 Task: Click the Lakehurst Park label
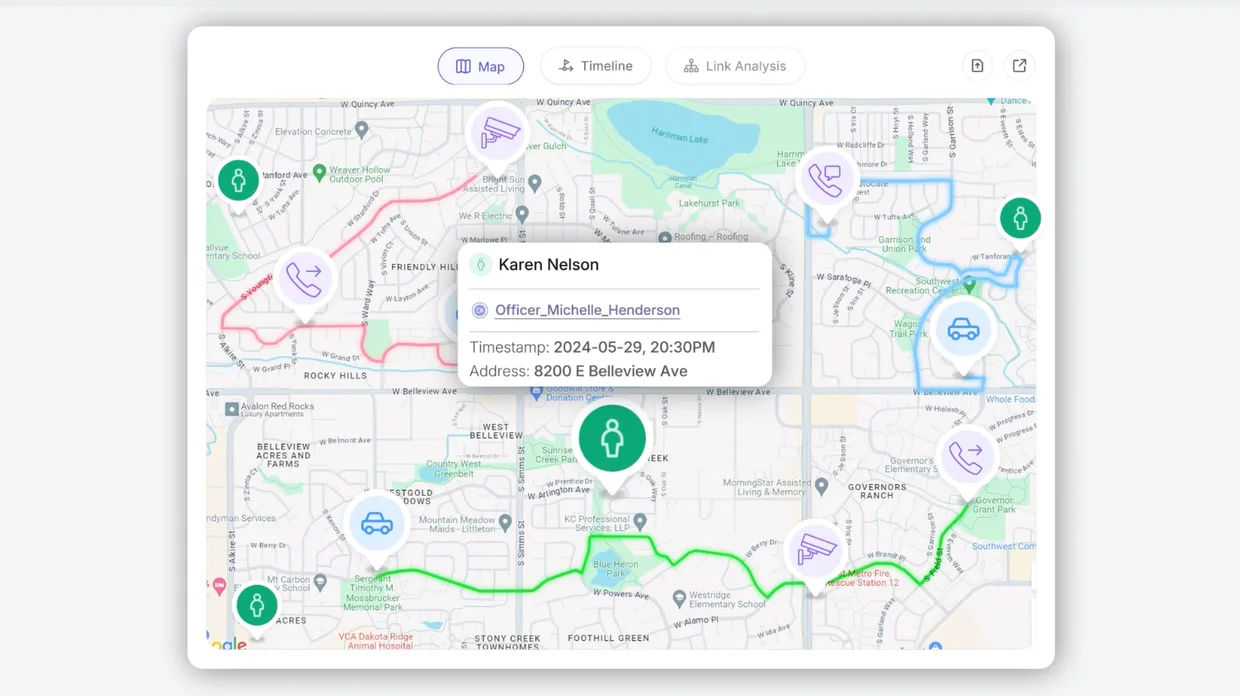[x=708, y=202]
